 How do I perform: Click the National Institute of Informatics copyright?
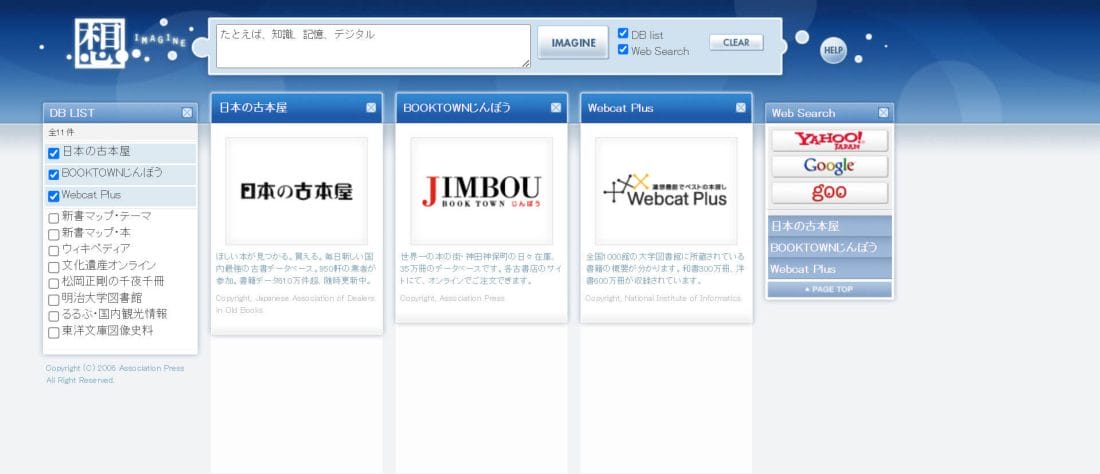click(x=663, y=298)
